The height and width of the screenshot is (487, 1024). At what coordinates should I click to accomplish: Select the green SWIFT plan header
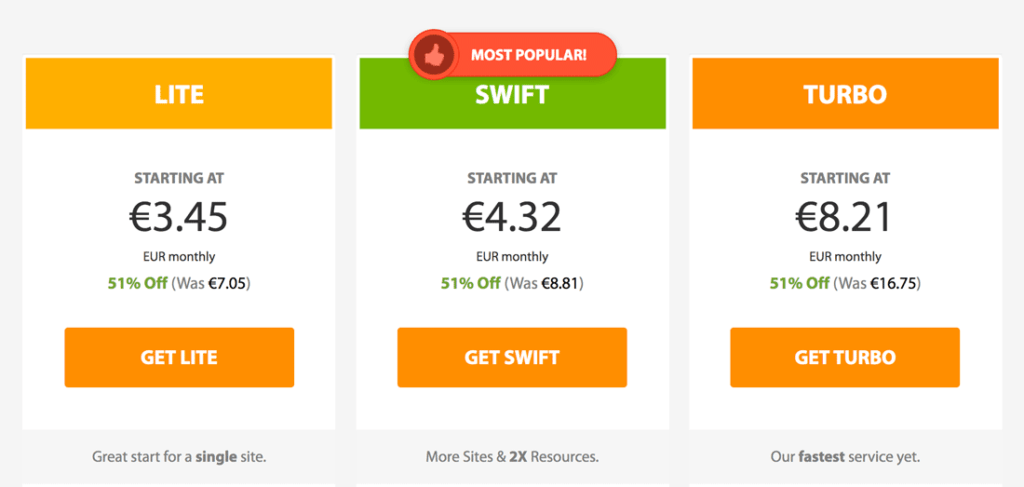(x=512, y=93)
